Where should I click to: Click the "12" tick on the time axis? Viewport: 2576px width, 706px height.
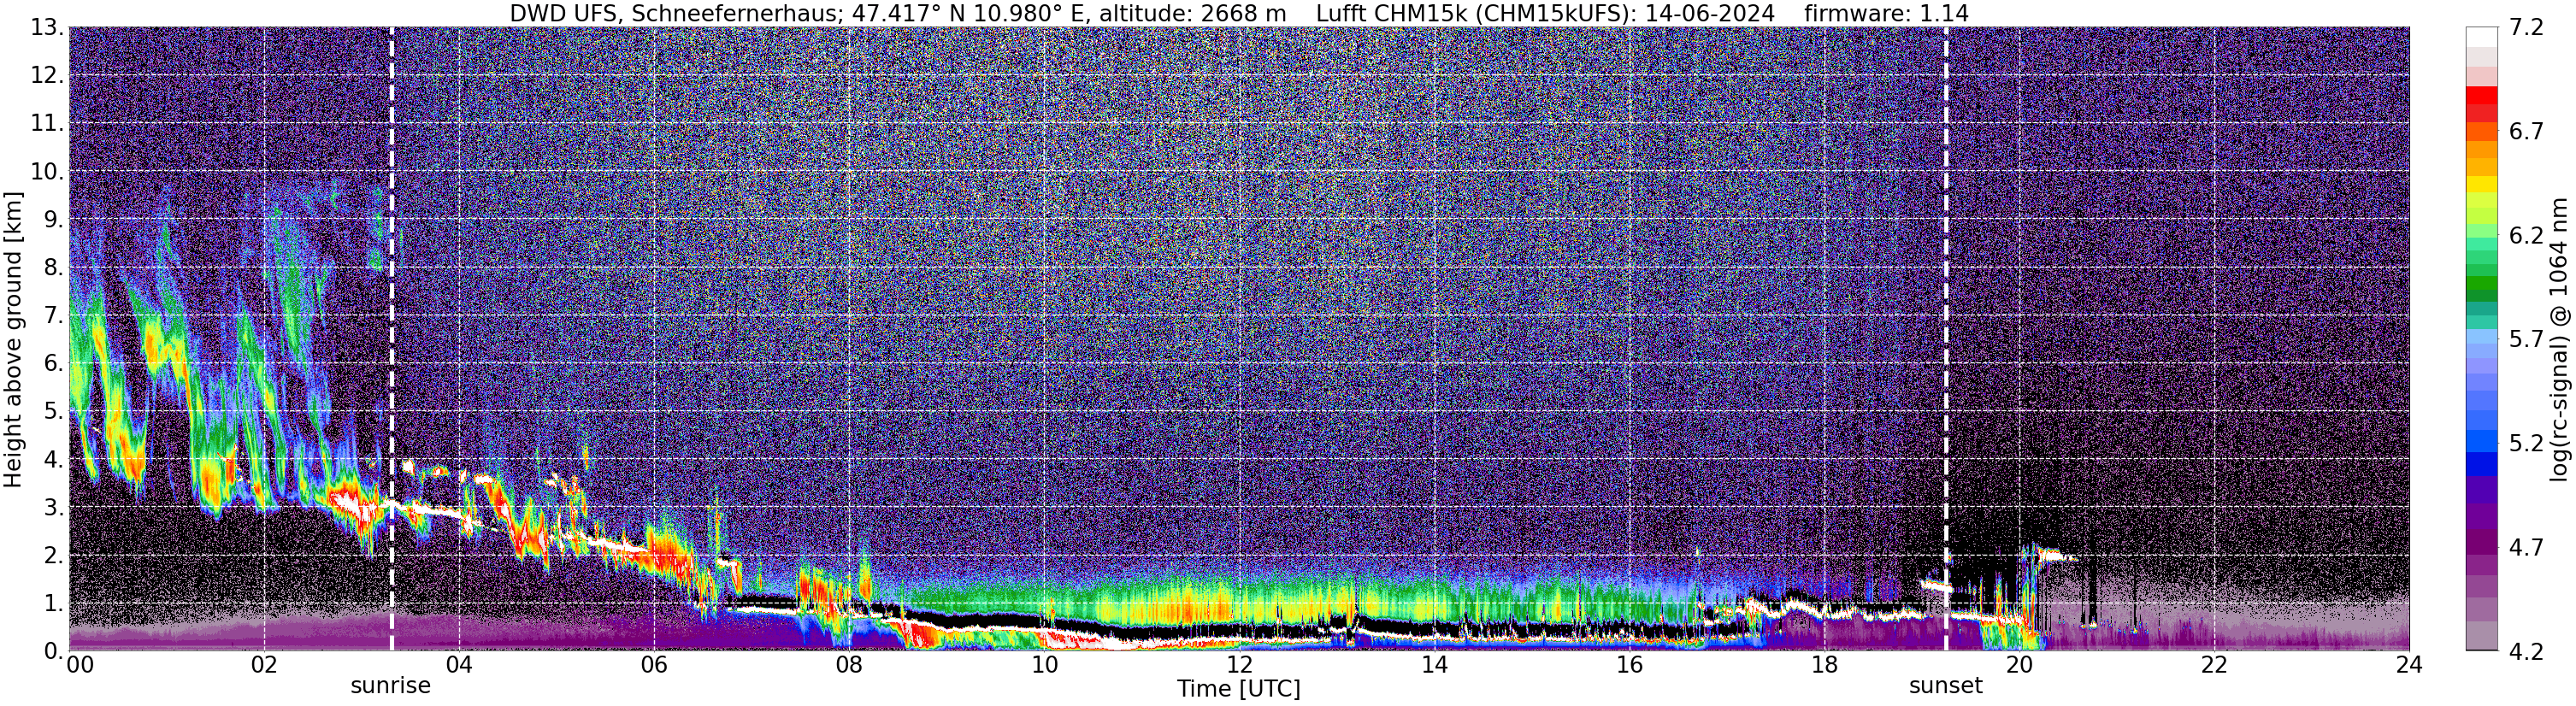[1239, 665]
